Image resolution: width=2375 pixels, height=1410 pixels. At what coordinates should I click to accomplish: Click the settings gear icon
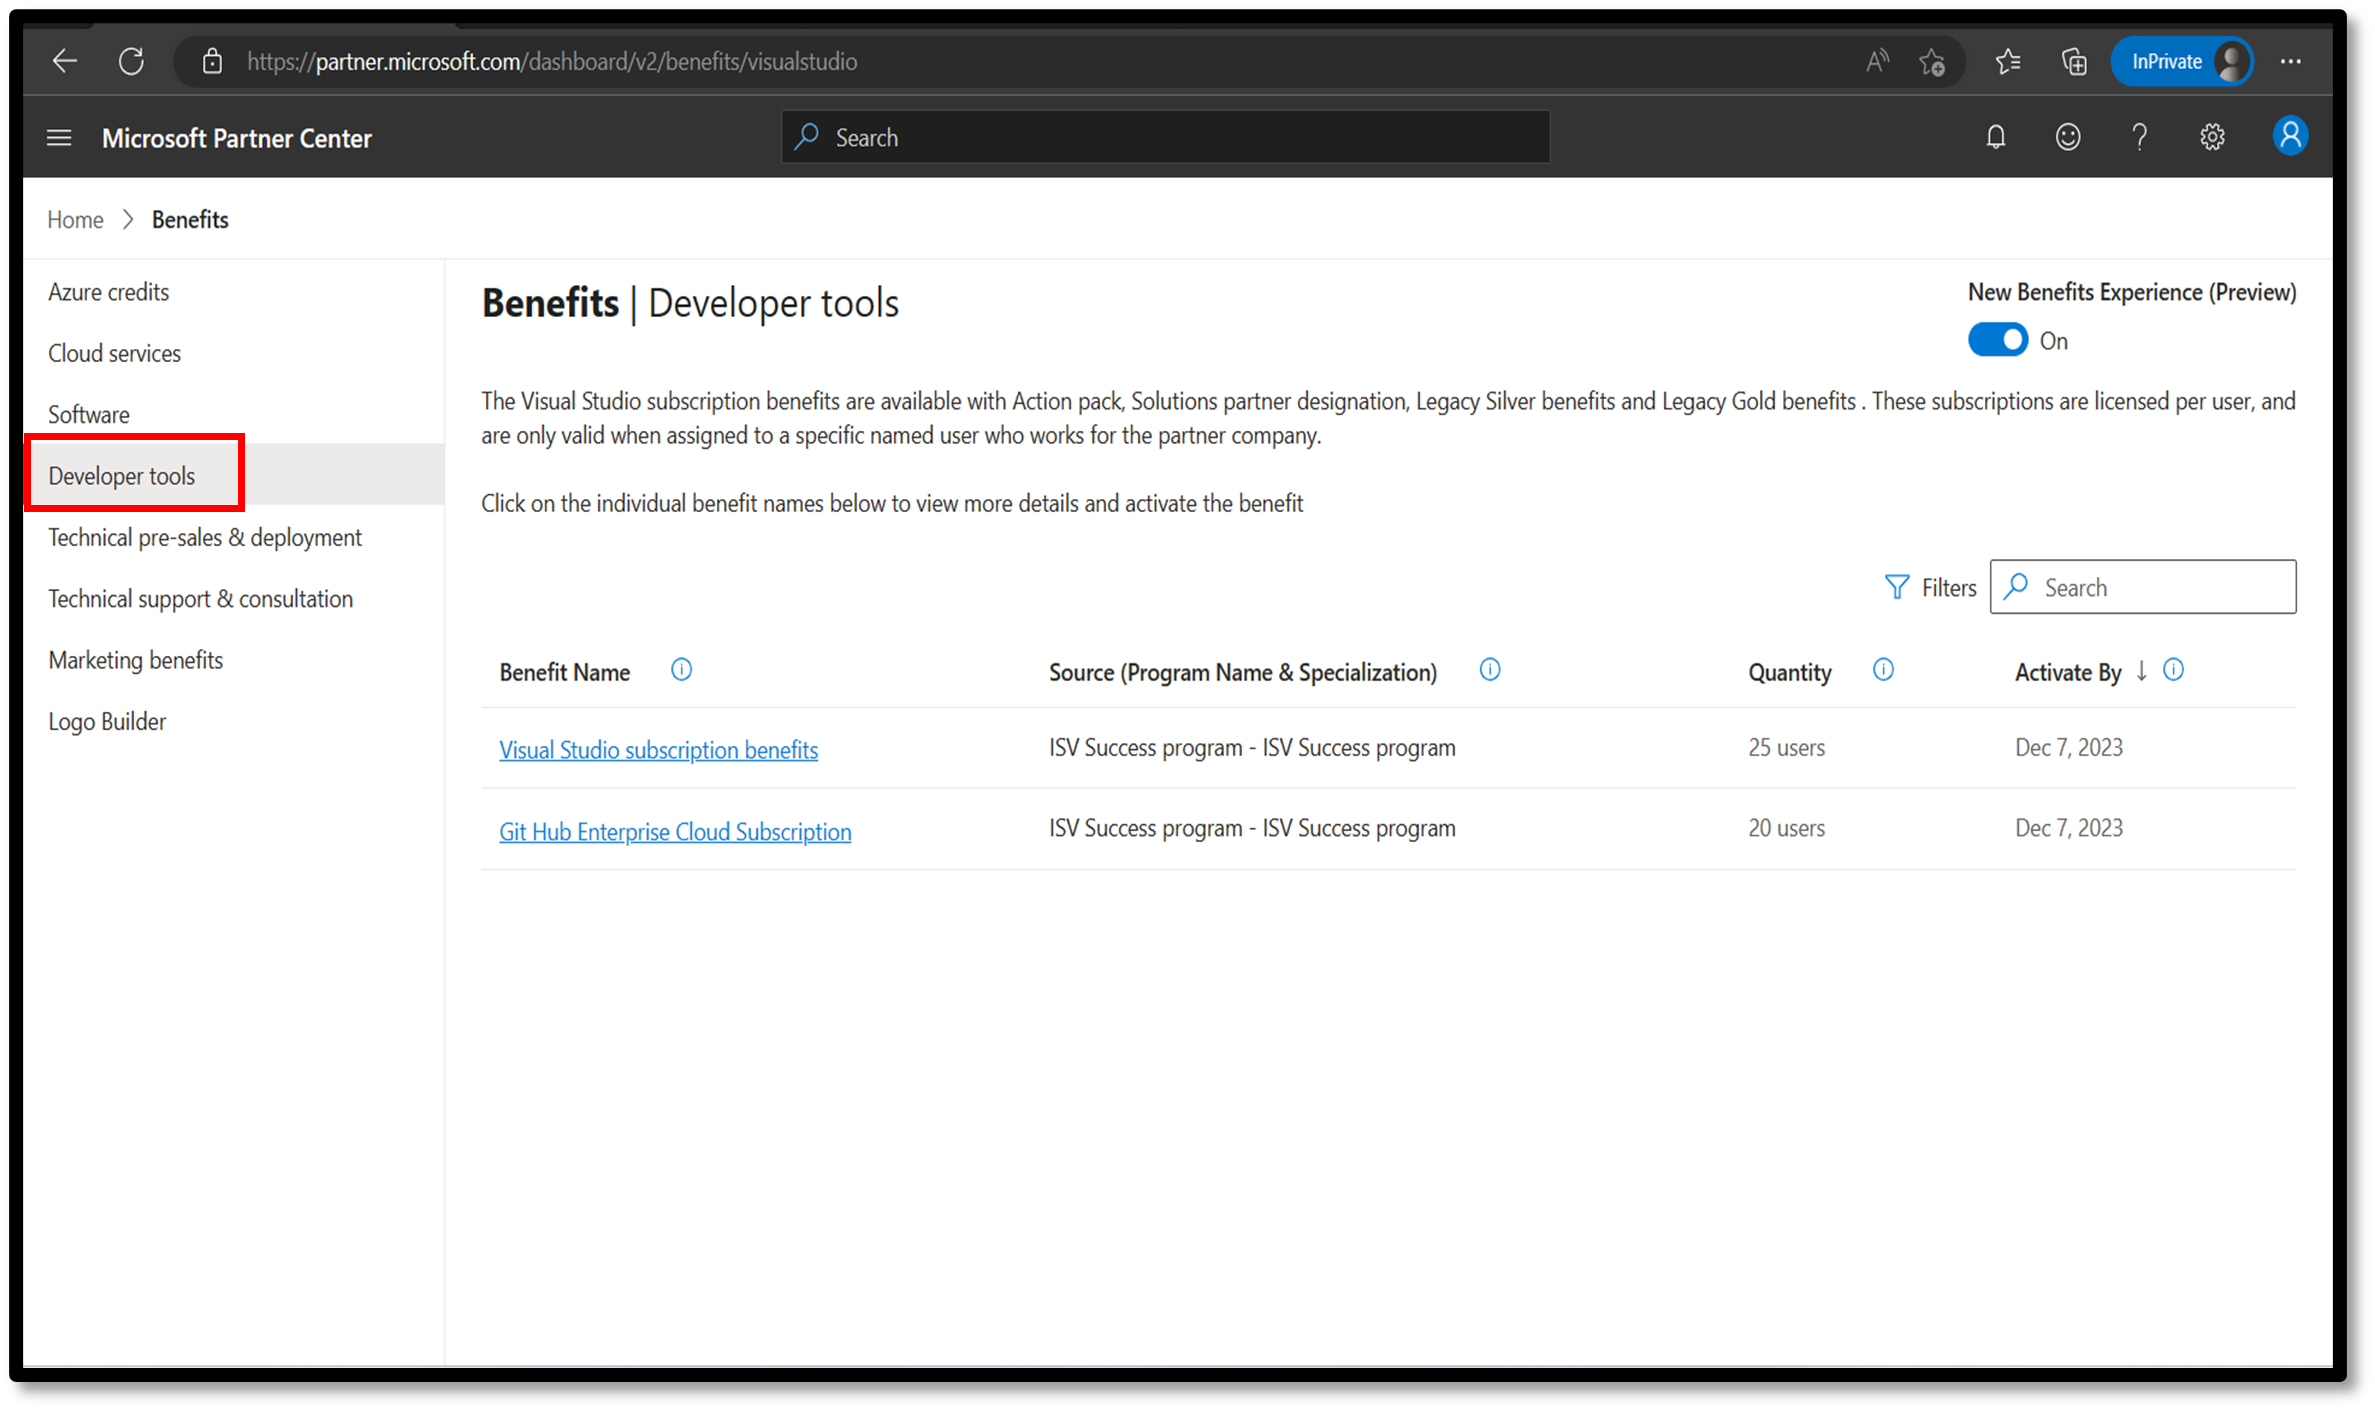[2212, 138]
